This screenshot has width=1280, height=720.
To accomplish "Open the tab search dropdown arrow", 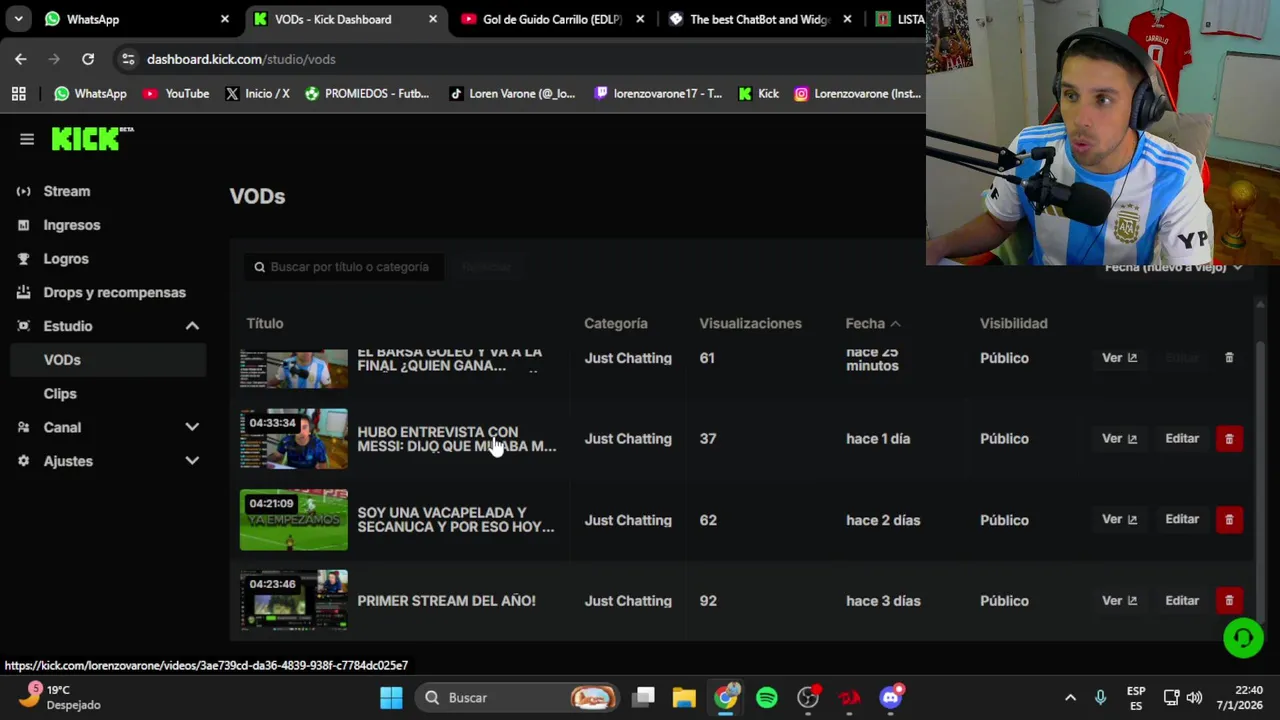I will [18, 19].
